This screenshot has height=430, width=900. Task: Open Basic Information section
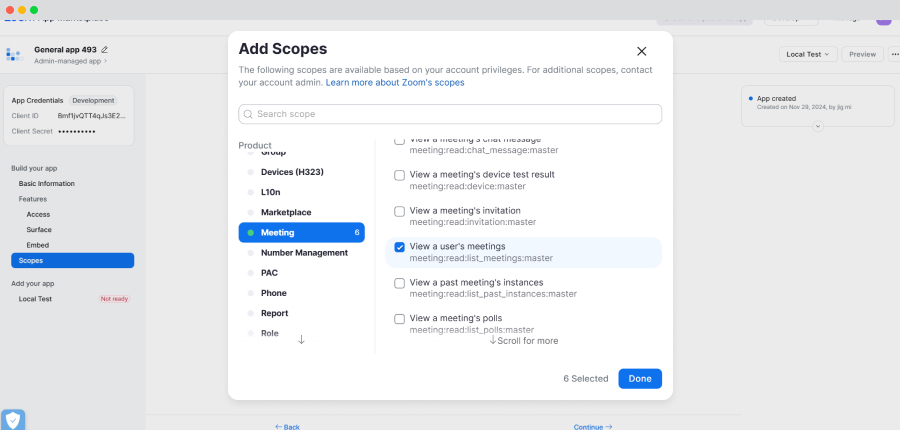[x=46, y=184]
